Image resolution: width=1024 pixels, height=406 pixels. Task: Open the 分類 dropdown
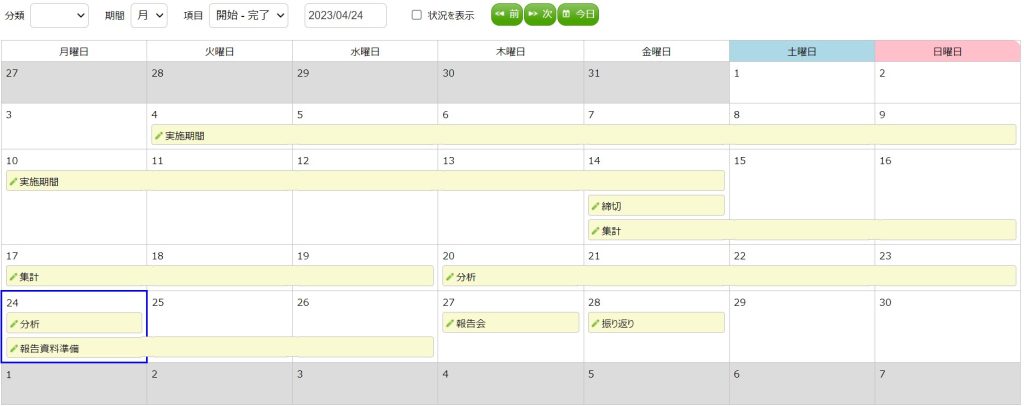click(59, 16)
